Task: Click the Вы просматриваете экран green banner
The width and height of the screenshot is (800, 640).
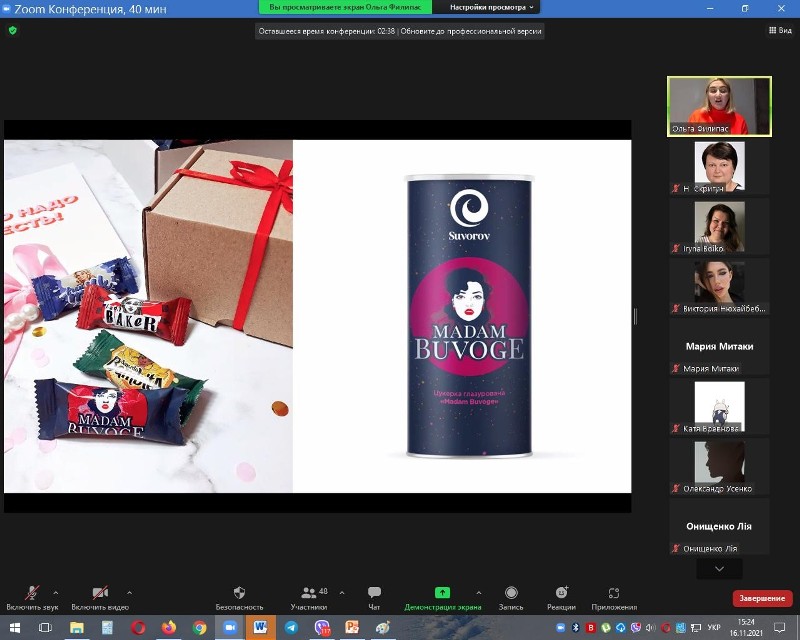Action: tap(345, 7)
